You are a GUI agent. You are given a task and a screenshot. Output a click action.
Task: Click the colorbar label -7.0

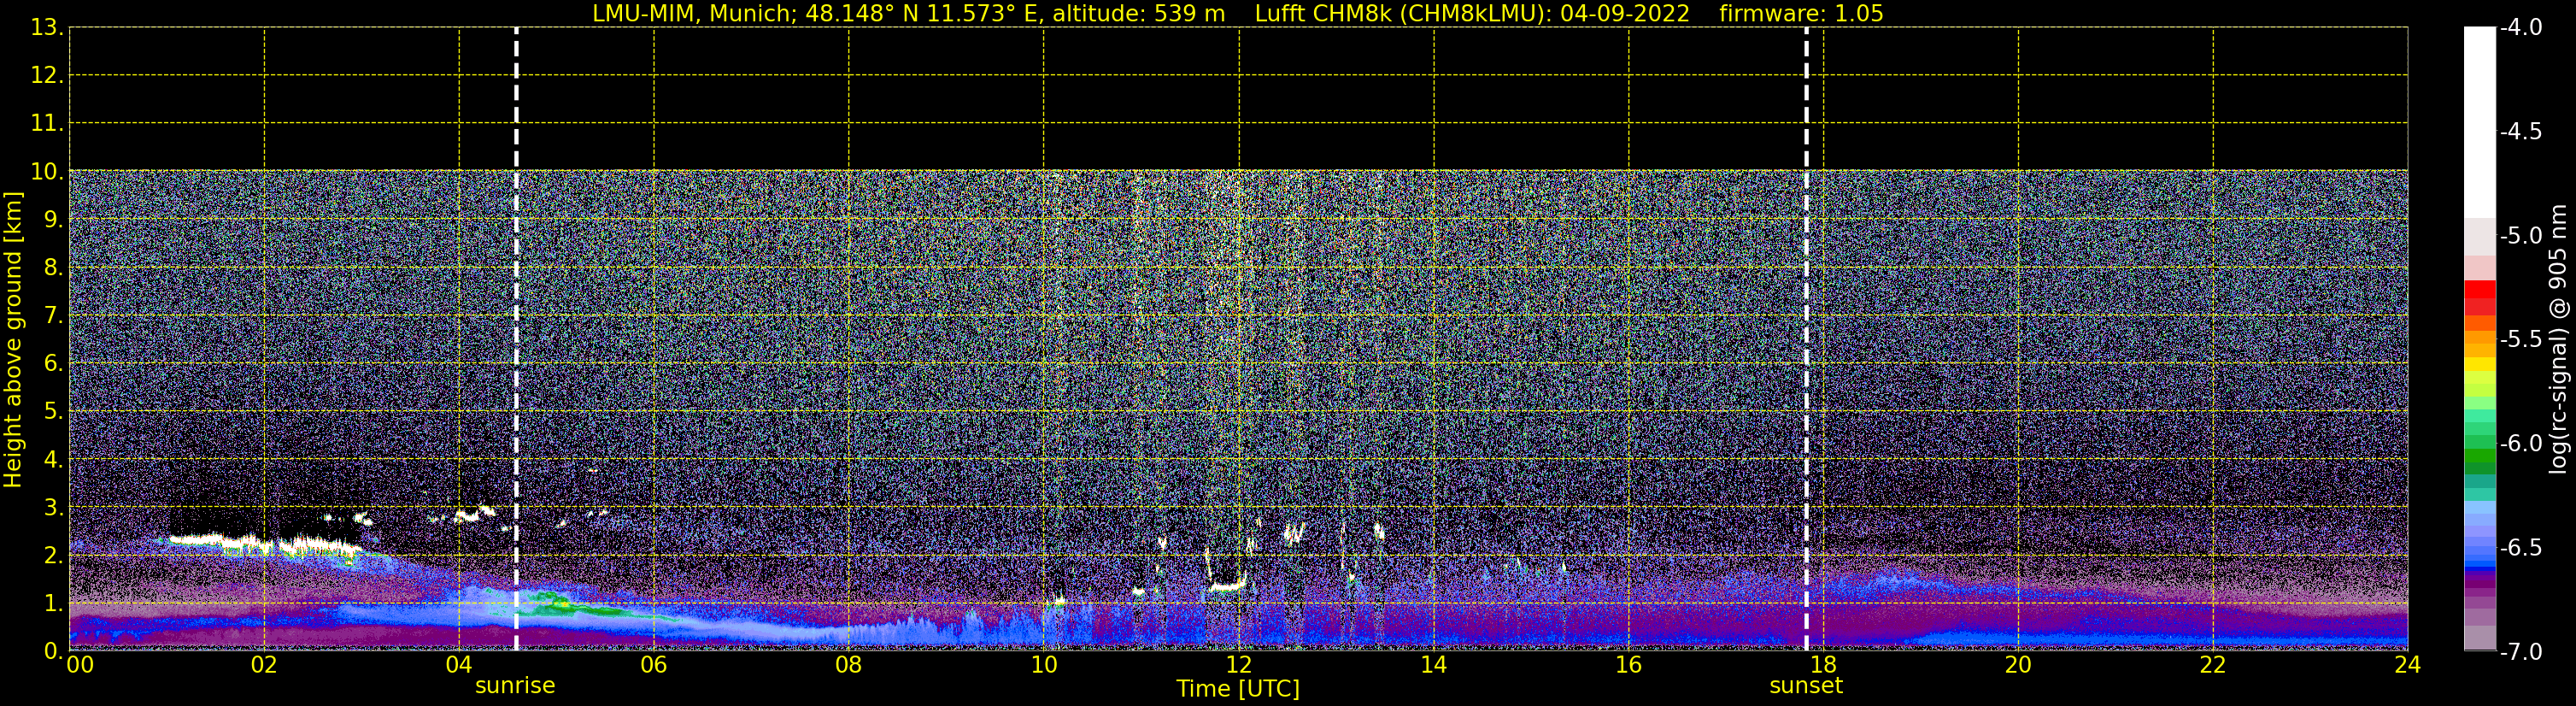click(2520, 652)
